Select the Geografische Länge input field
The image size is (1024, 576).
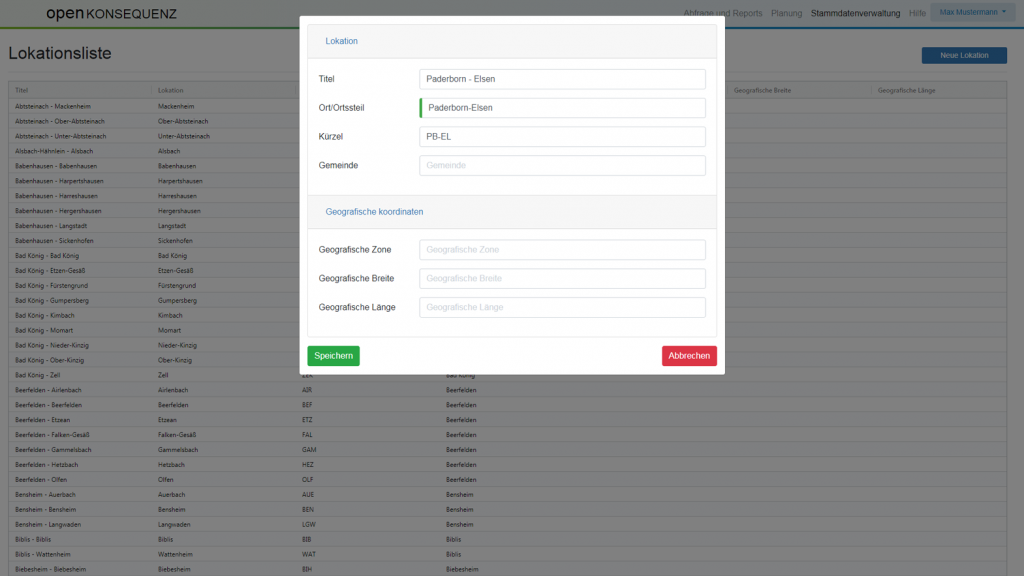pos(562,308)
